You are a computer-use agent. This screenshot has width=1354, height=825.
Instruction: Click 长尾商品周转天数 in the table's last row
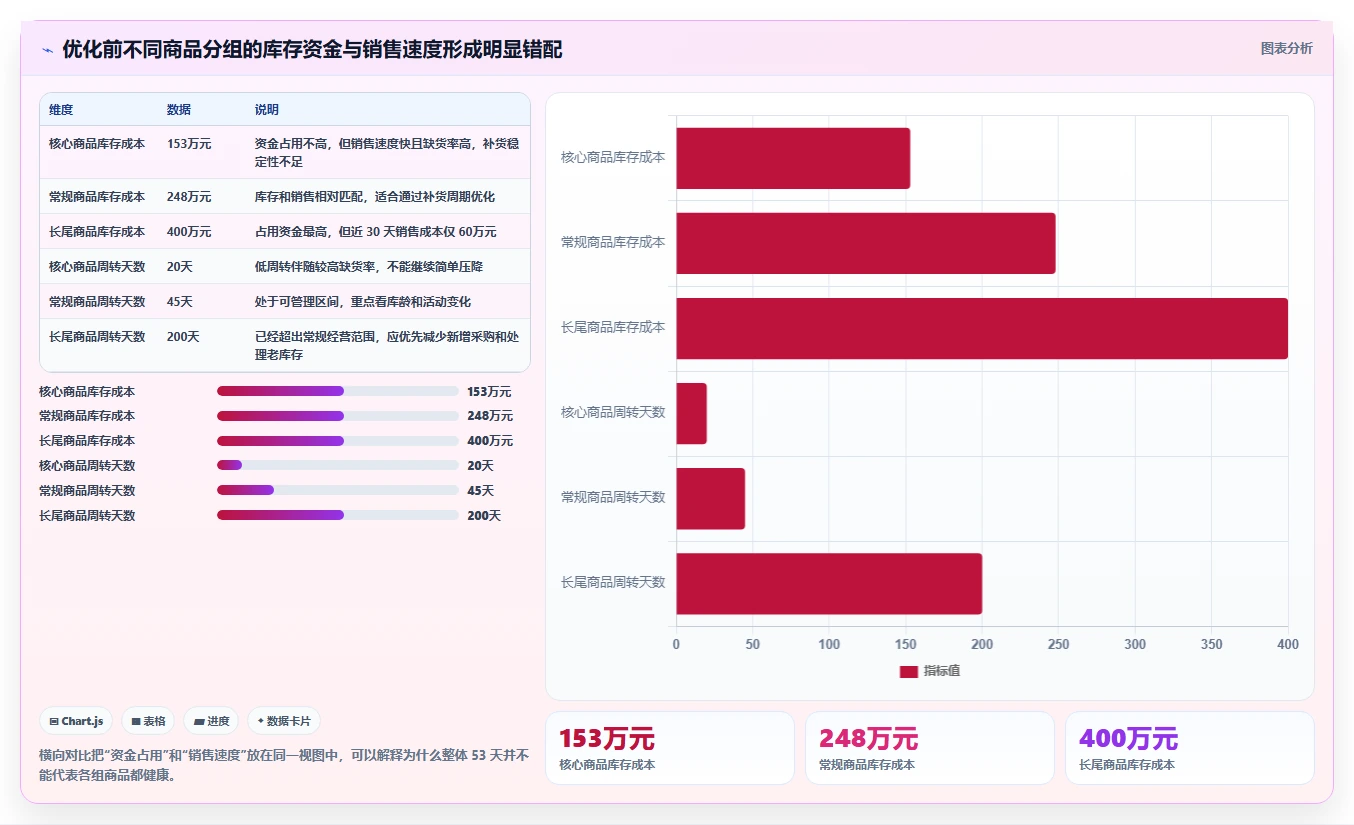tap(97, 337)
